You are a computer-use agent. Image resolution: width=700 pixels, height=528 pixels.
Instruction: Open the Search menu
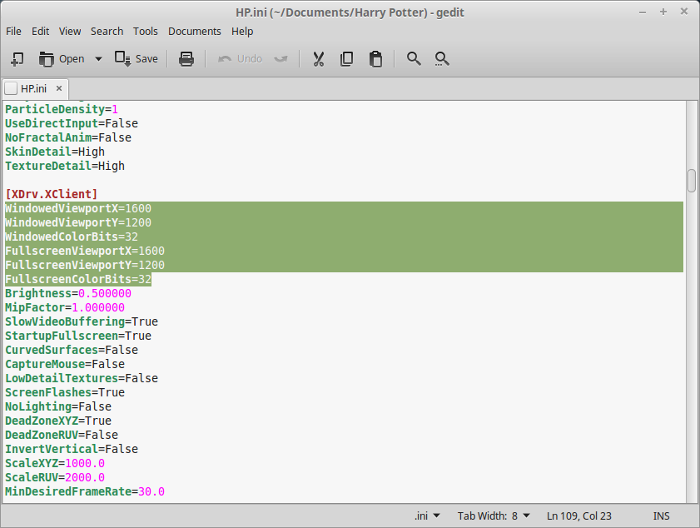(x=107, y=31)
